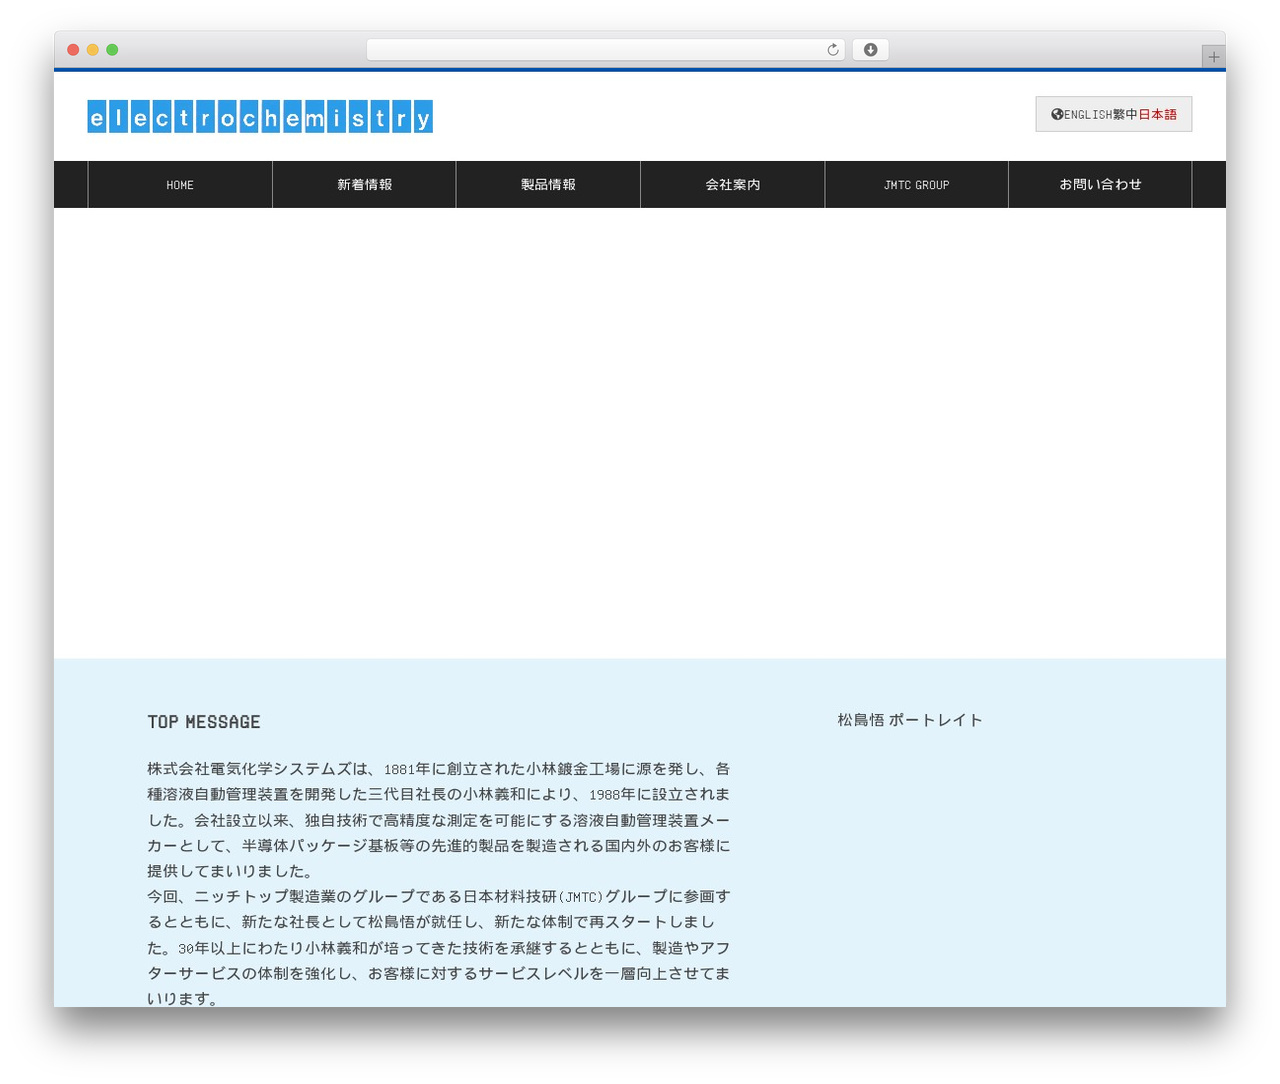The height and width of the screenshot is (1084, 1280).
Task: Select 日本語 language option
Action: pos(1157,115)
